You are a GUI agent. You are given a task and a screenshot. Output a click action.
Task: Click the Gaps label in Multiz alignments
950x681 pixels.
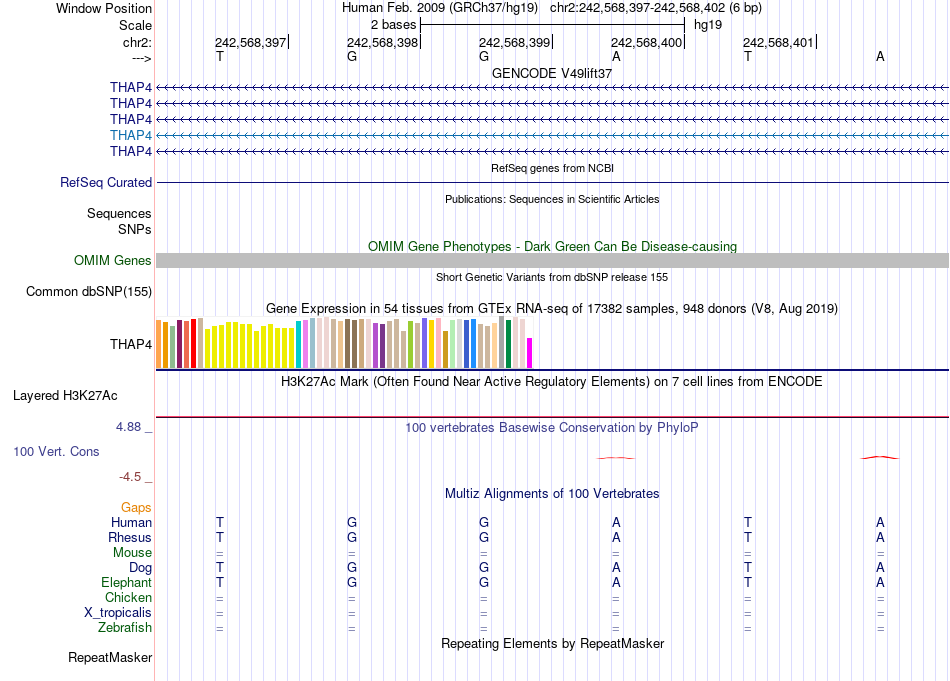tap(136, 508)
